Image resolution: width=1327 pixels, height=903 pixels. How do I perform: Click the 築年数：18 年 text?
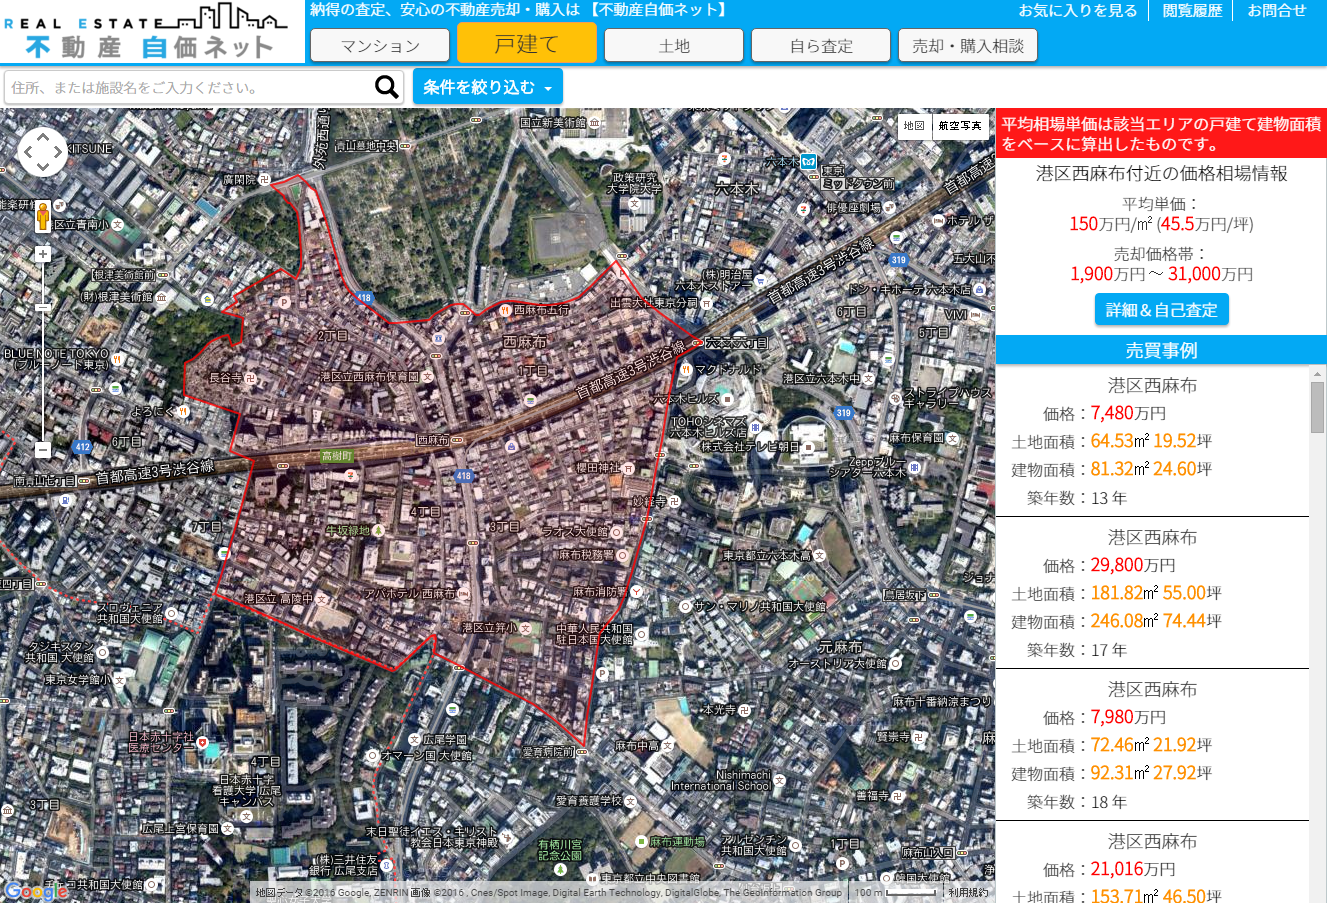tap(1077, 802)
